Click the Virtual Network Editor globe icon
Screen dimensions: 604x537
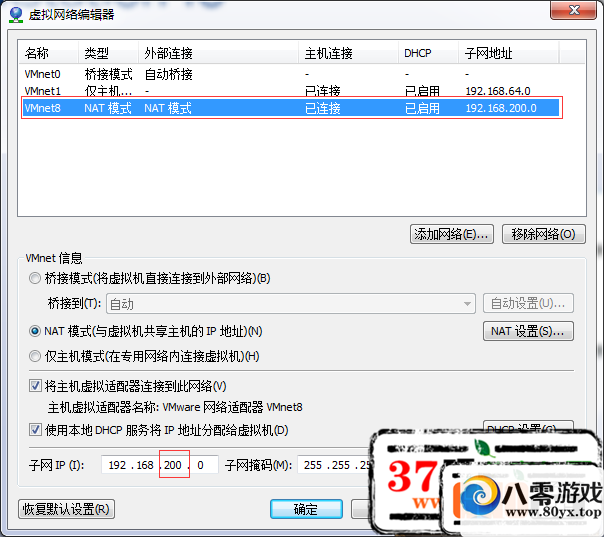(16, 15)
